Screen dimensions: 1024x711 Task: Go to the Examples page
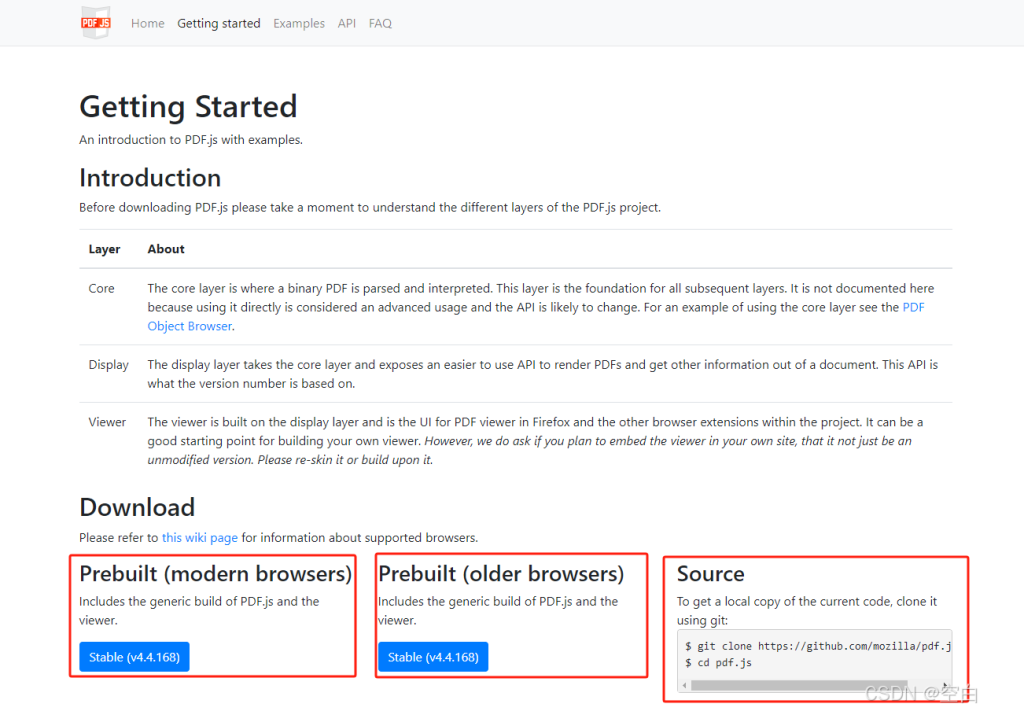(x=299, y=23)
